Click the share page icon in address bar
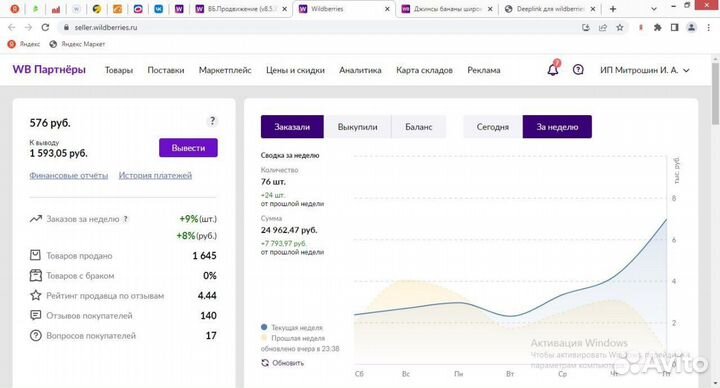This screenshot has width=720, height=388. (602, 28)
